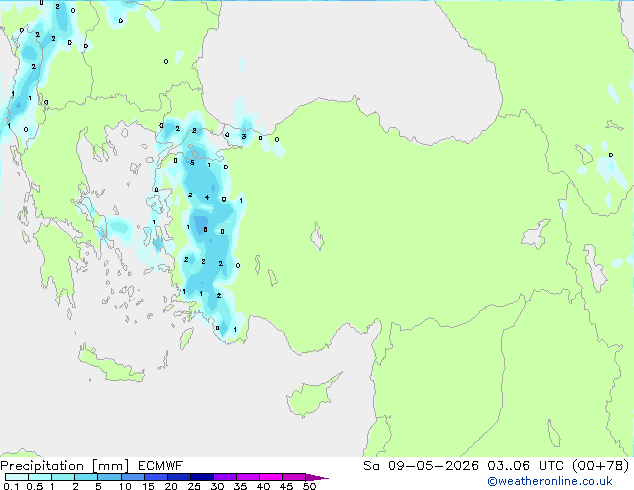The height and width of the screenshot is (490, 634).
Task: Select the 15–20 mm legend color swatch
Action: pos(155,477)
